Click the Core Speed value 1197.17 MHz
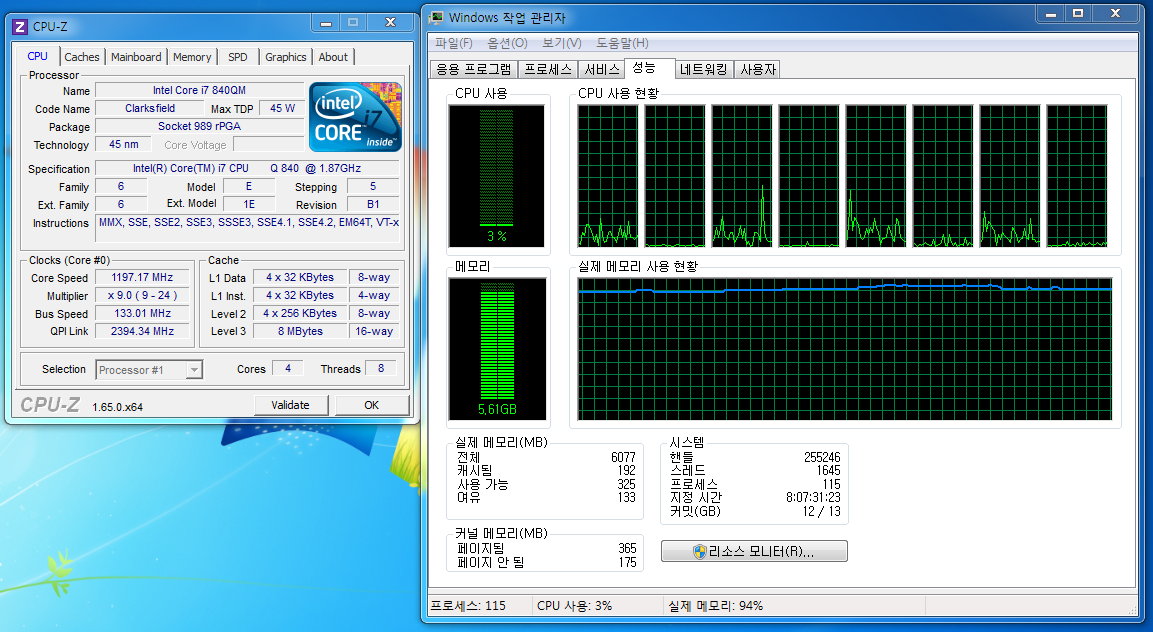This screenshot has width=1153, height=632. click(x=142, y=277)
